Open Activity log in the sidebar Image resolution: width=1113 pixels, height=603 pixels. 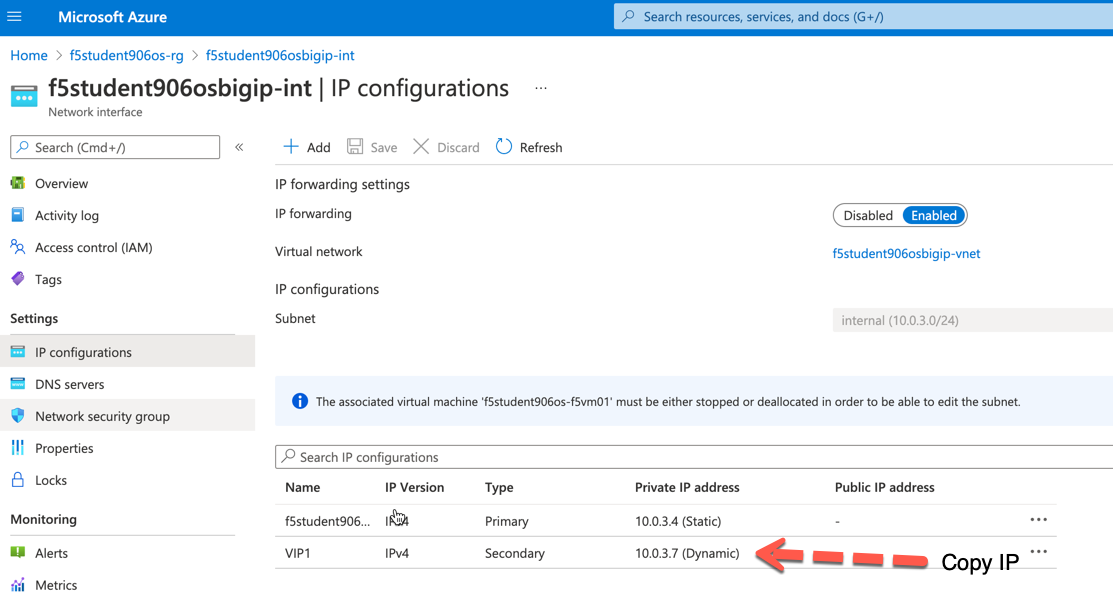(67, 215)
